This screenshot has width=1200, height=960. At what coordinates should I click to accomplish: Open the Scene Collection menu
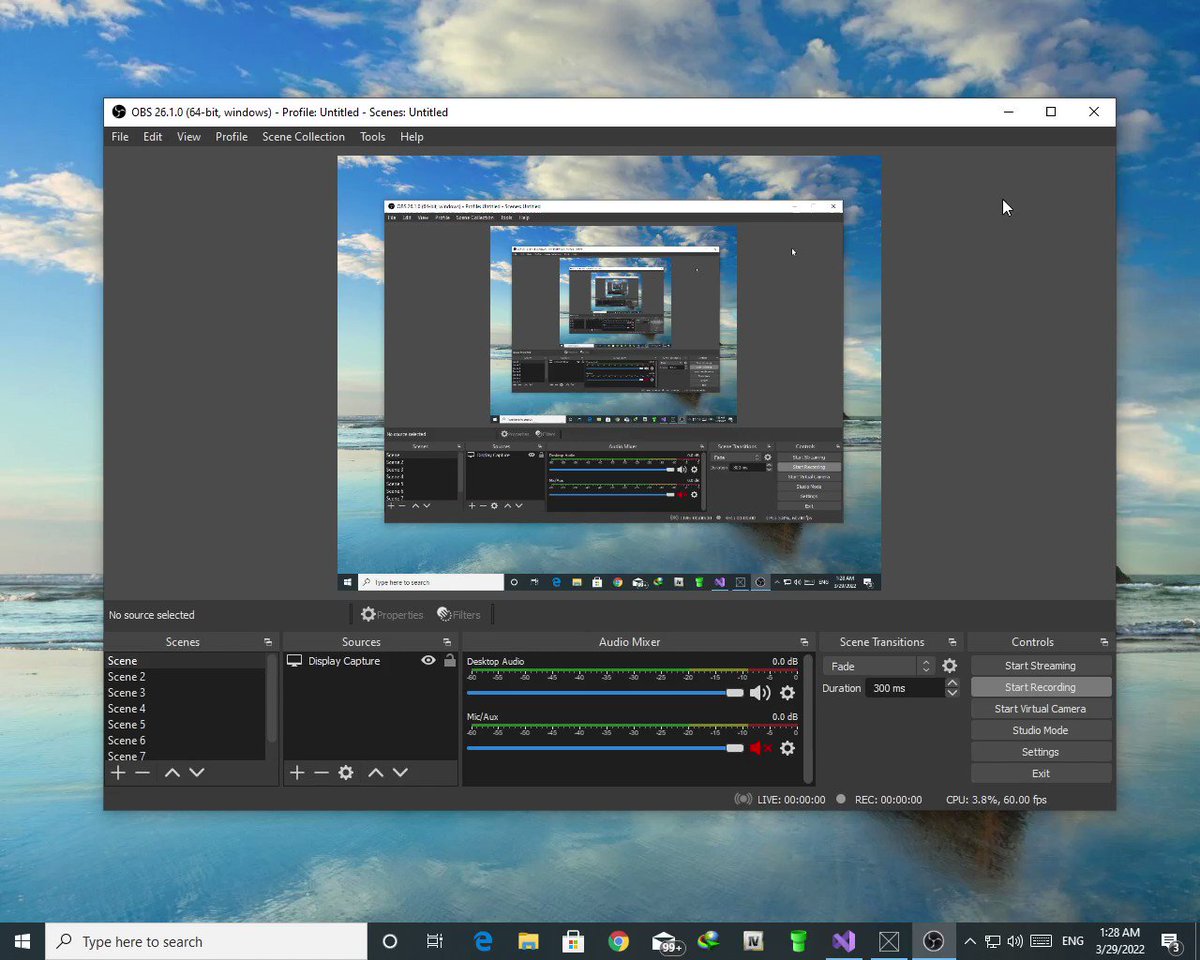[303, 137]
